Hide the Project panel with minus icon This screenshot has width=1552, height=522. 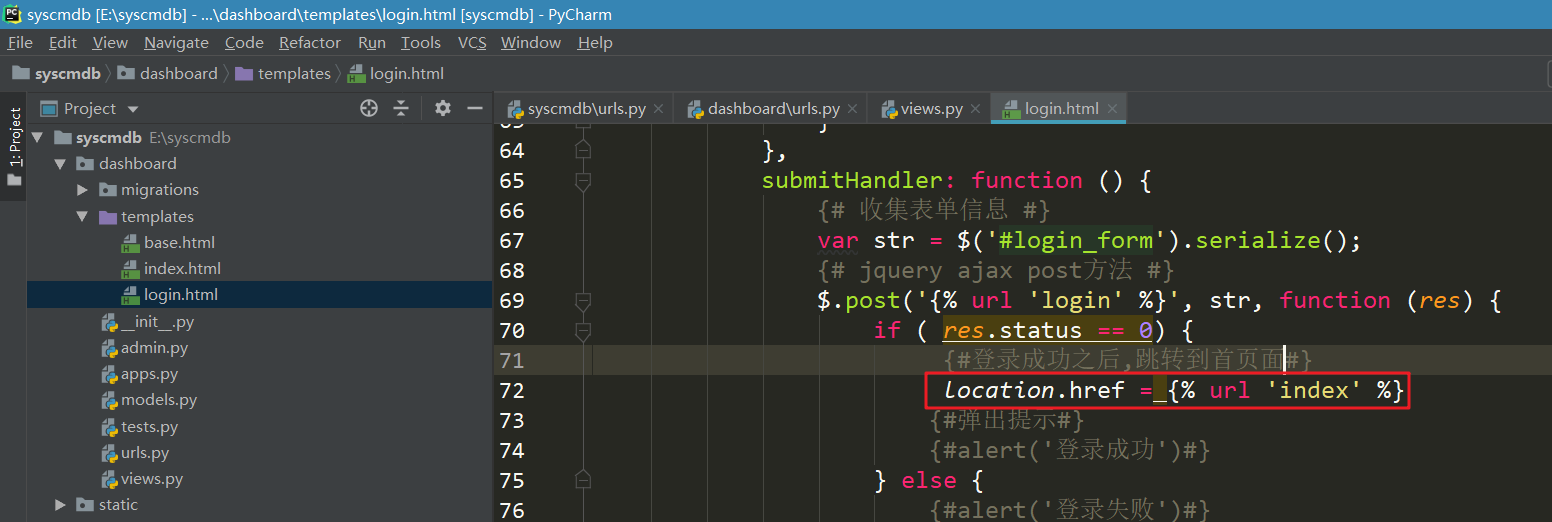point(475,108)
